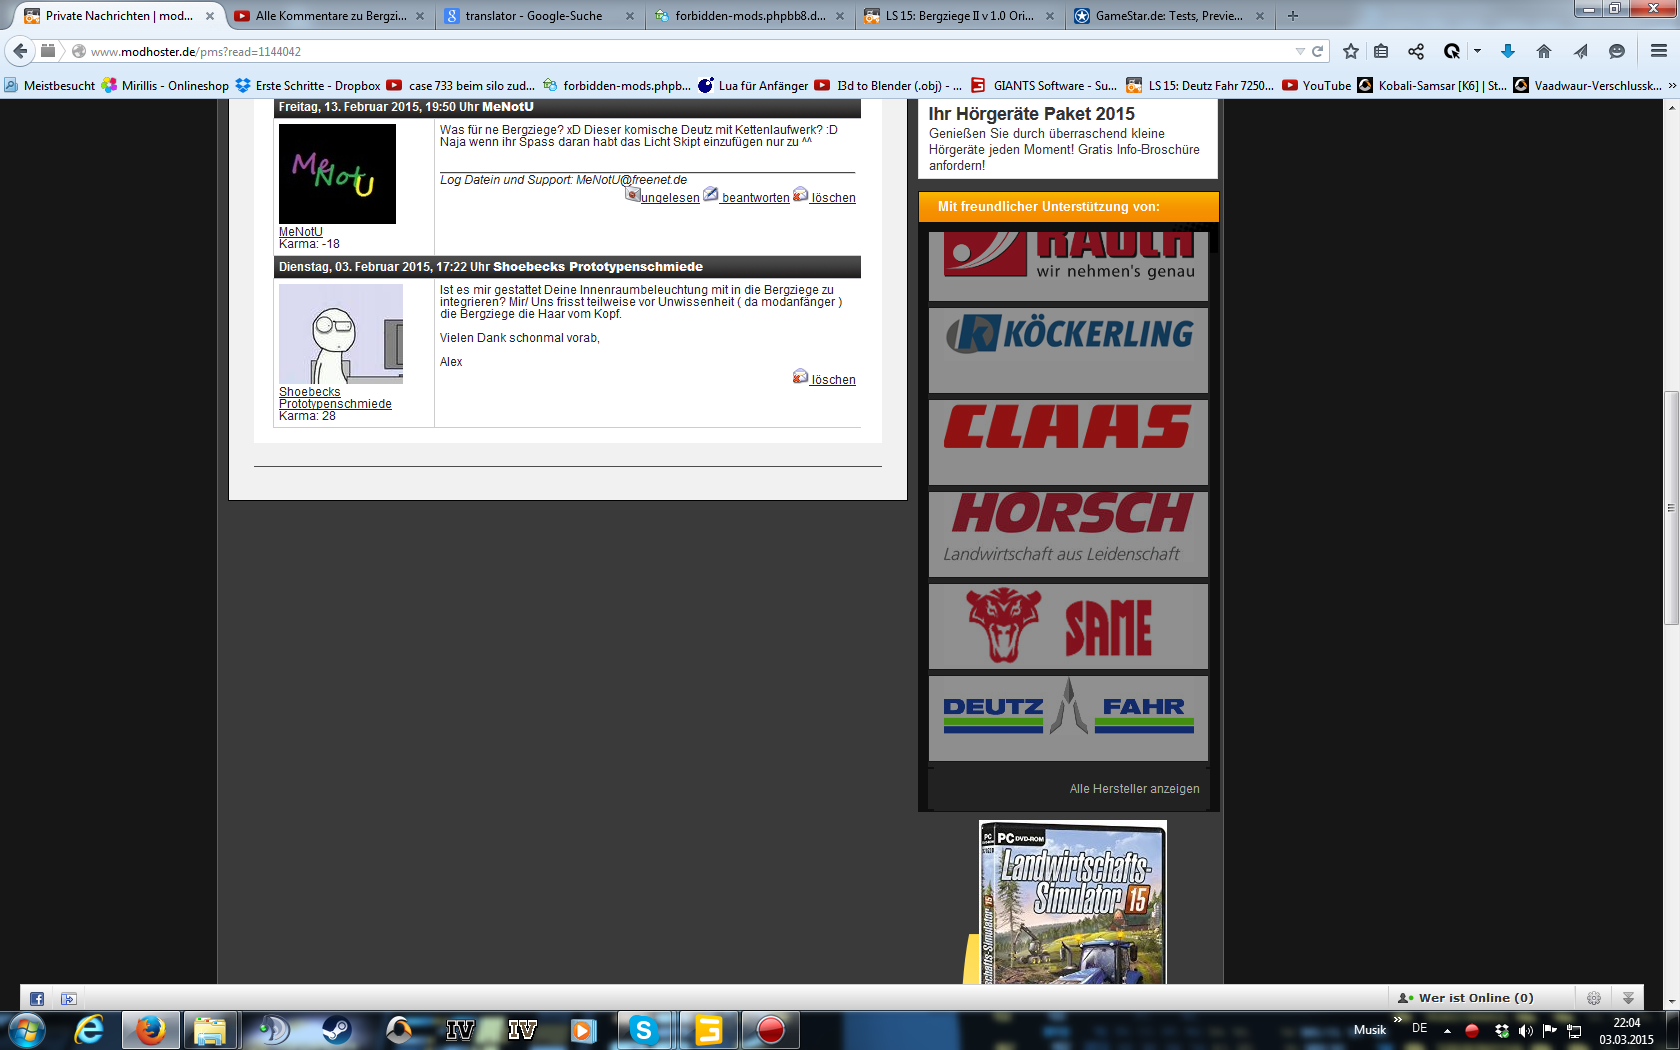The height and width of the screenshot is (1050, 1680).
Task: Open volume control in system tray
Action: (x=1525, y=1030)
